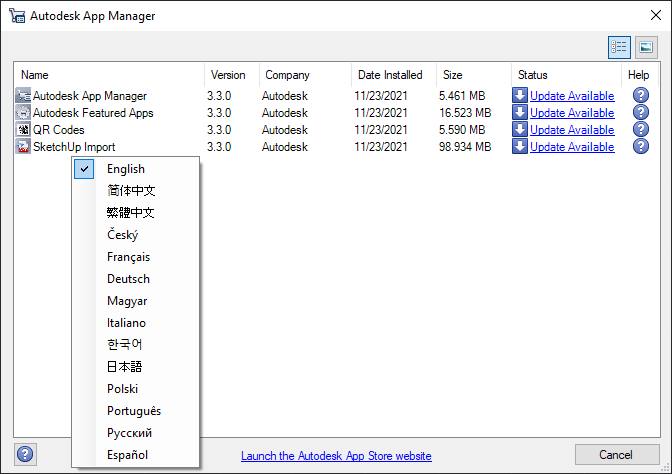Click download icon for QR Codes update
The width and height of the screenshot is (672, 474).
520,130
